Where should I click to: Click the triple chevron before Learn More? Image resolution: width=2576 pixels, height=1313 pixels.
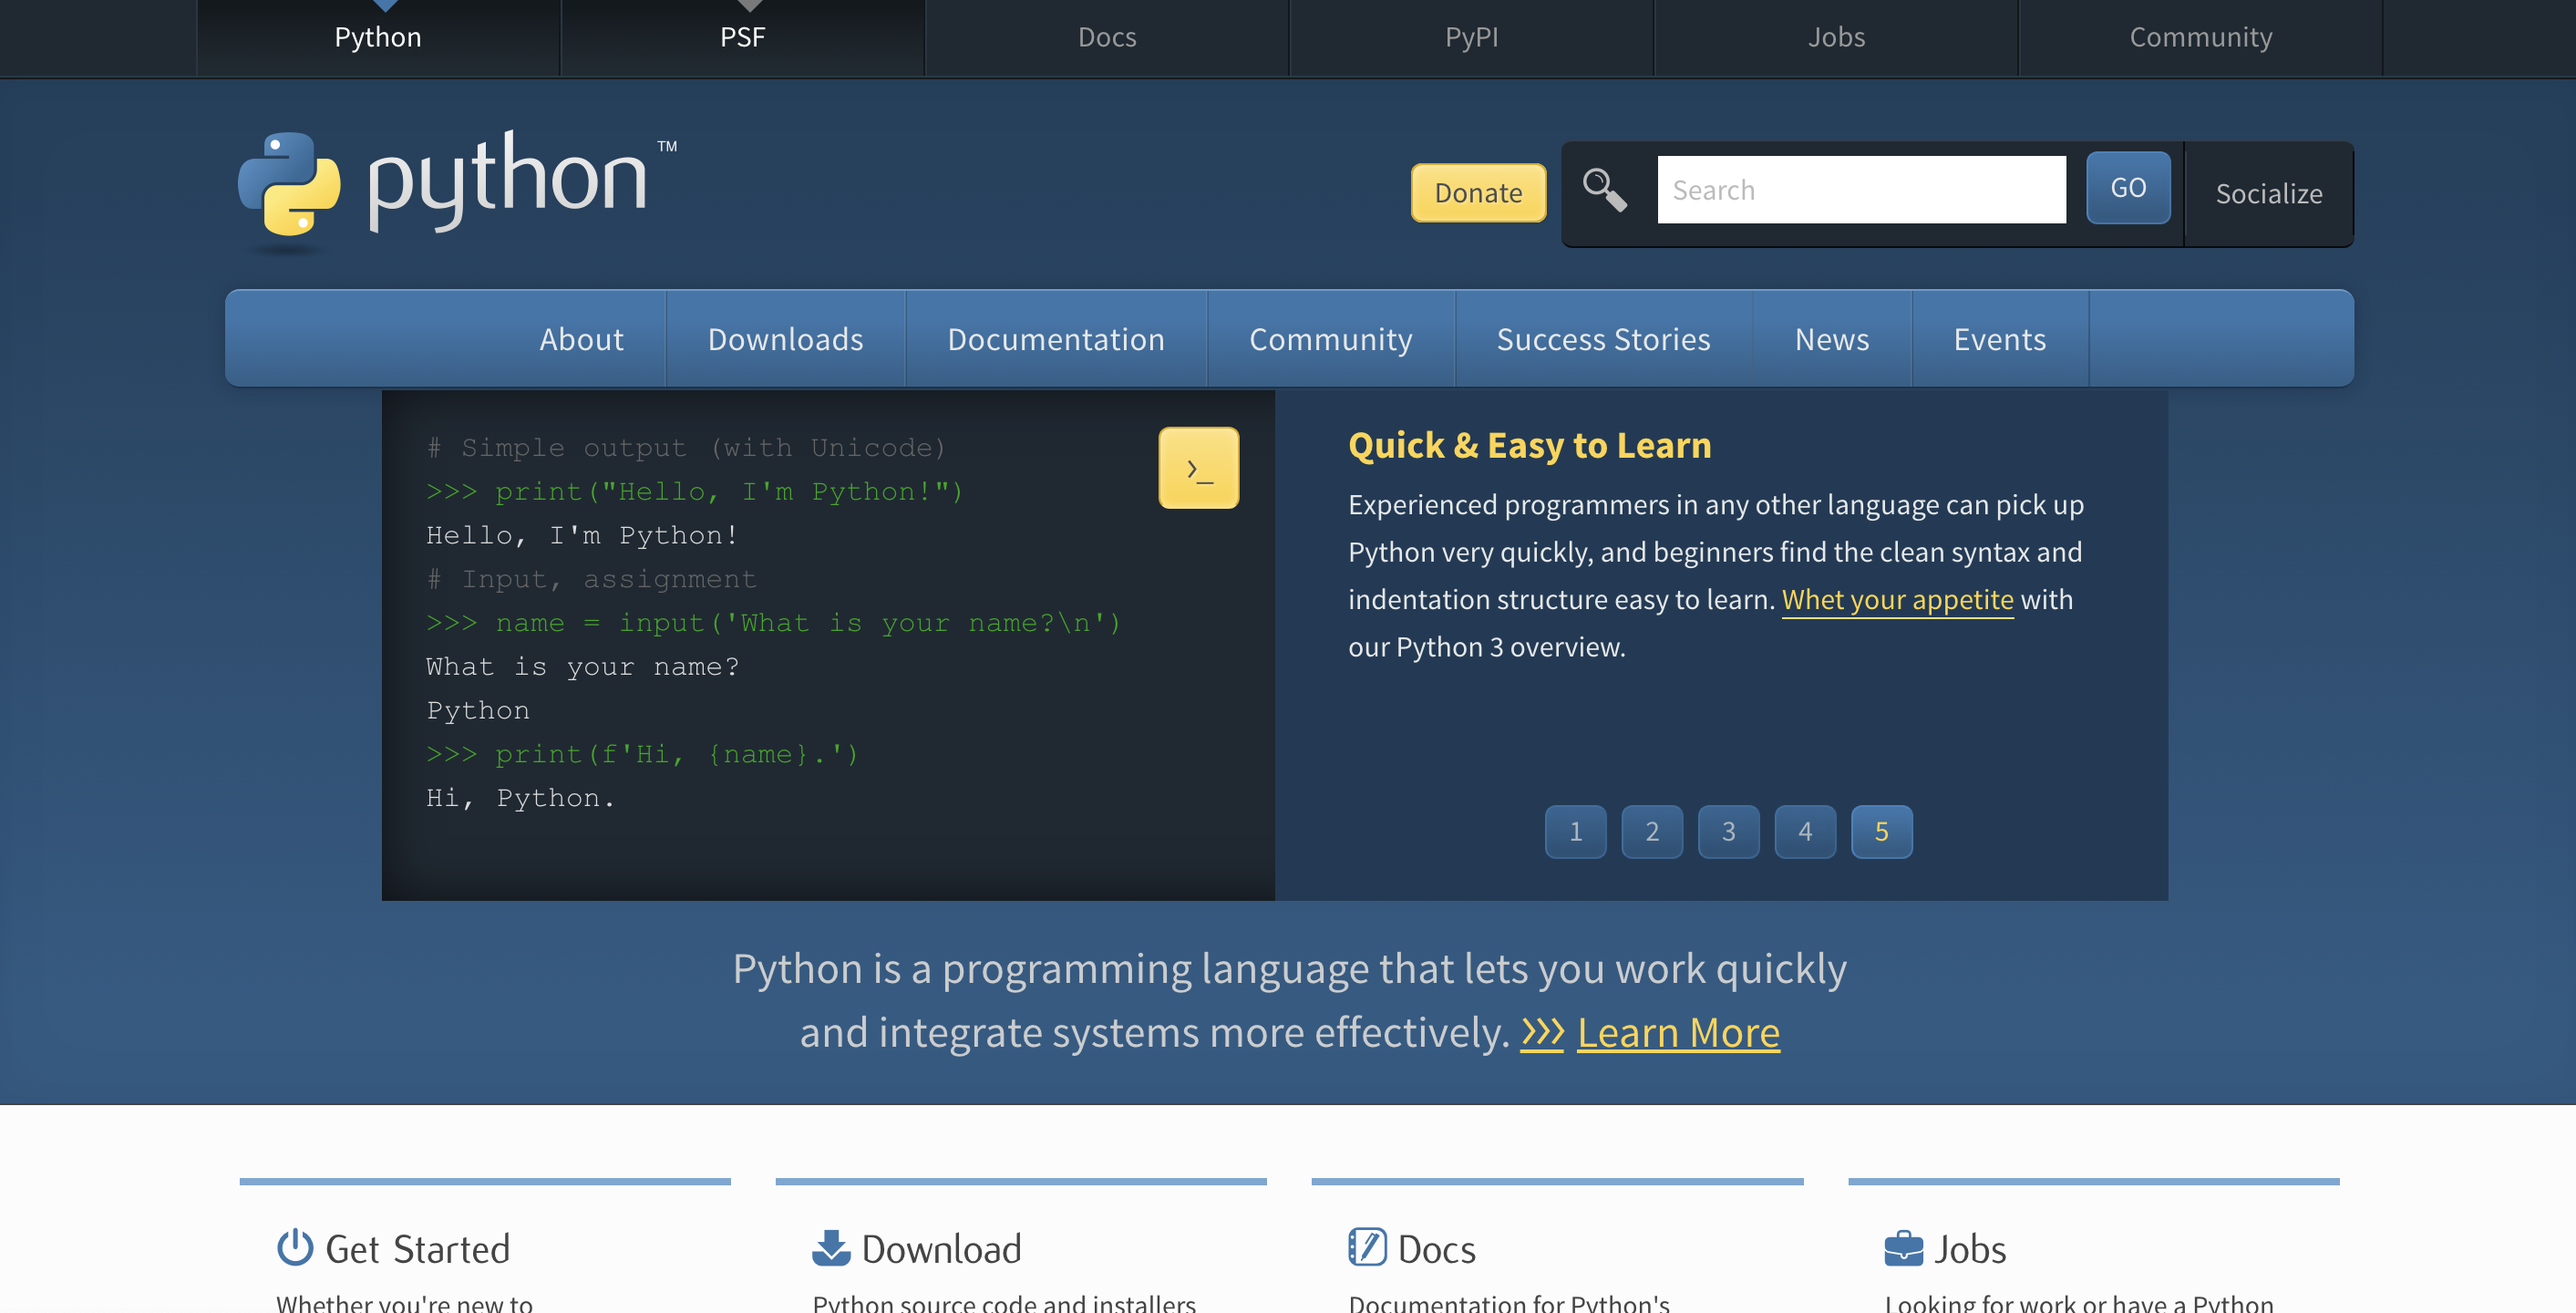[1542, 1033]
